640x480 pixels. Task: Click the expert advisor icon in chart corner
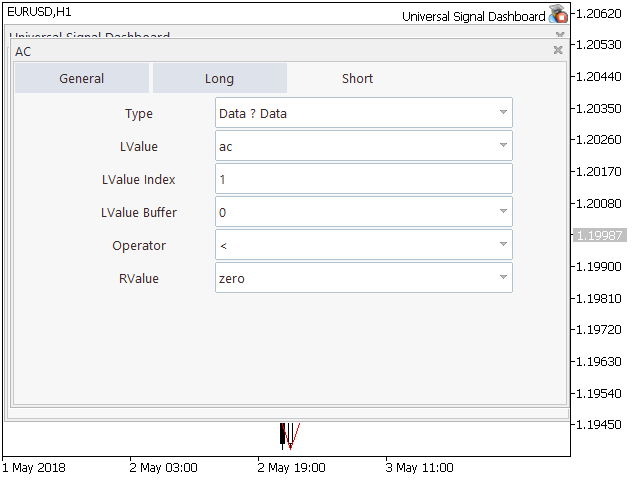(558, 14)
